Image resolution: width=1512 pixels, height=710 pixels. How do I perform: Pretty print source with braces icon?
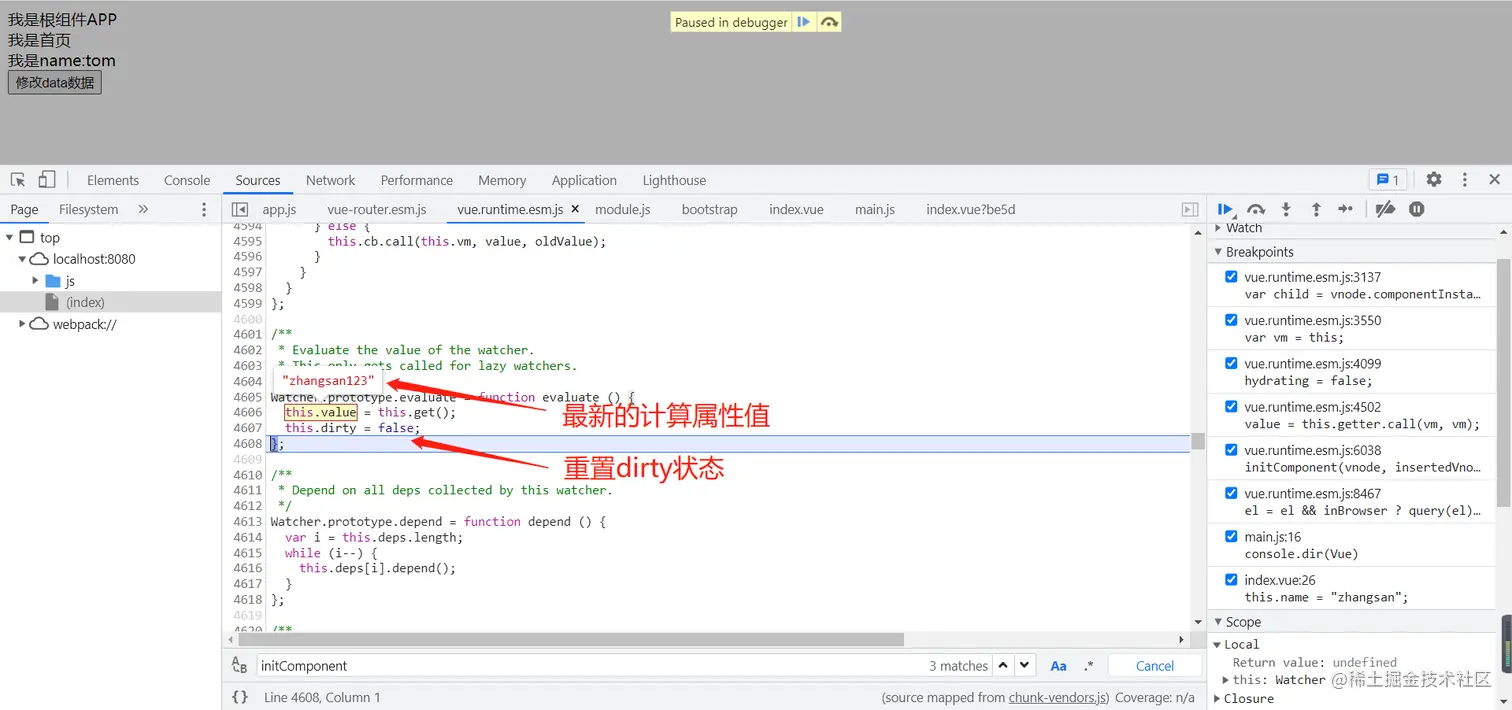tap(240, 697)
